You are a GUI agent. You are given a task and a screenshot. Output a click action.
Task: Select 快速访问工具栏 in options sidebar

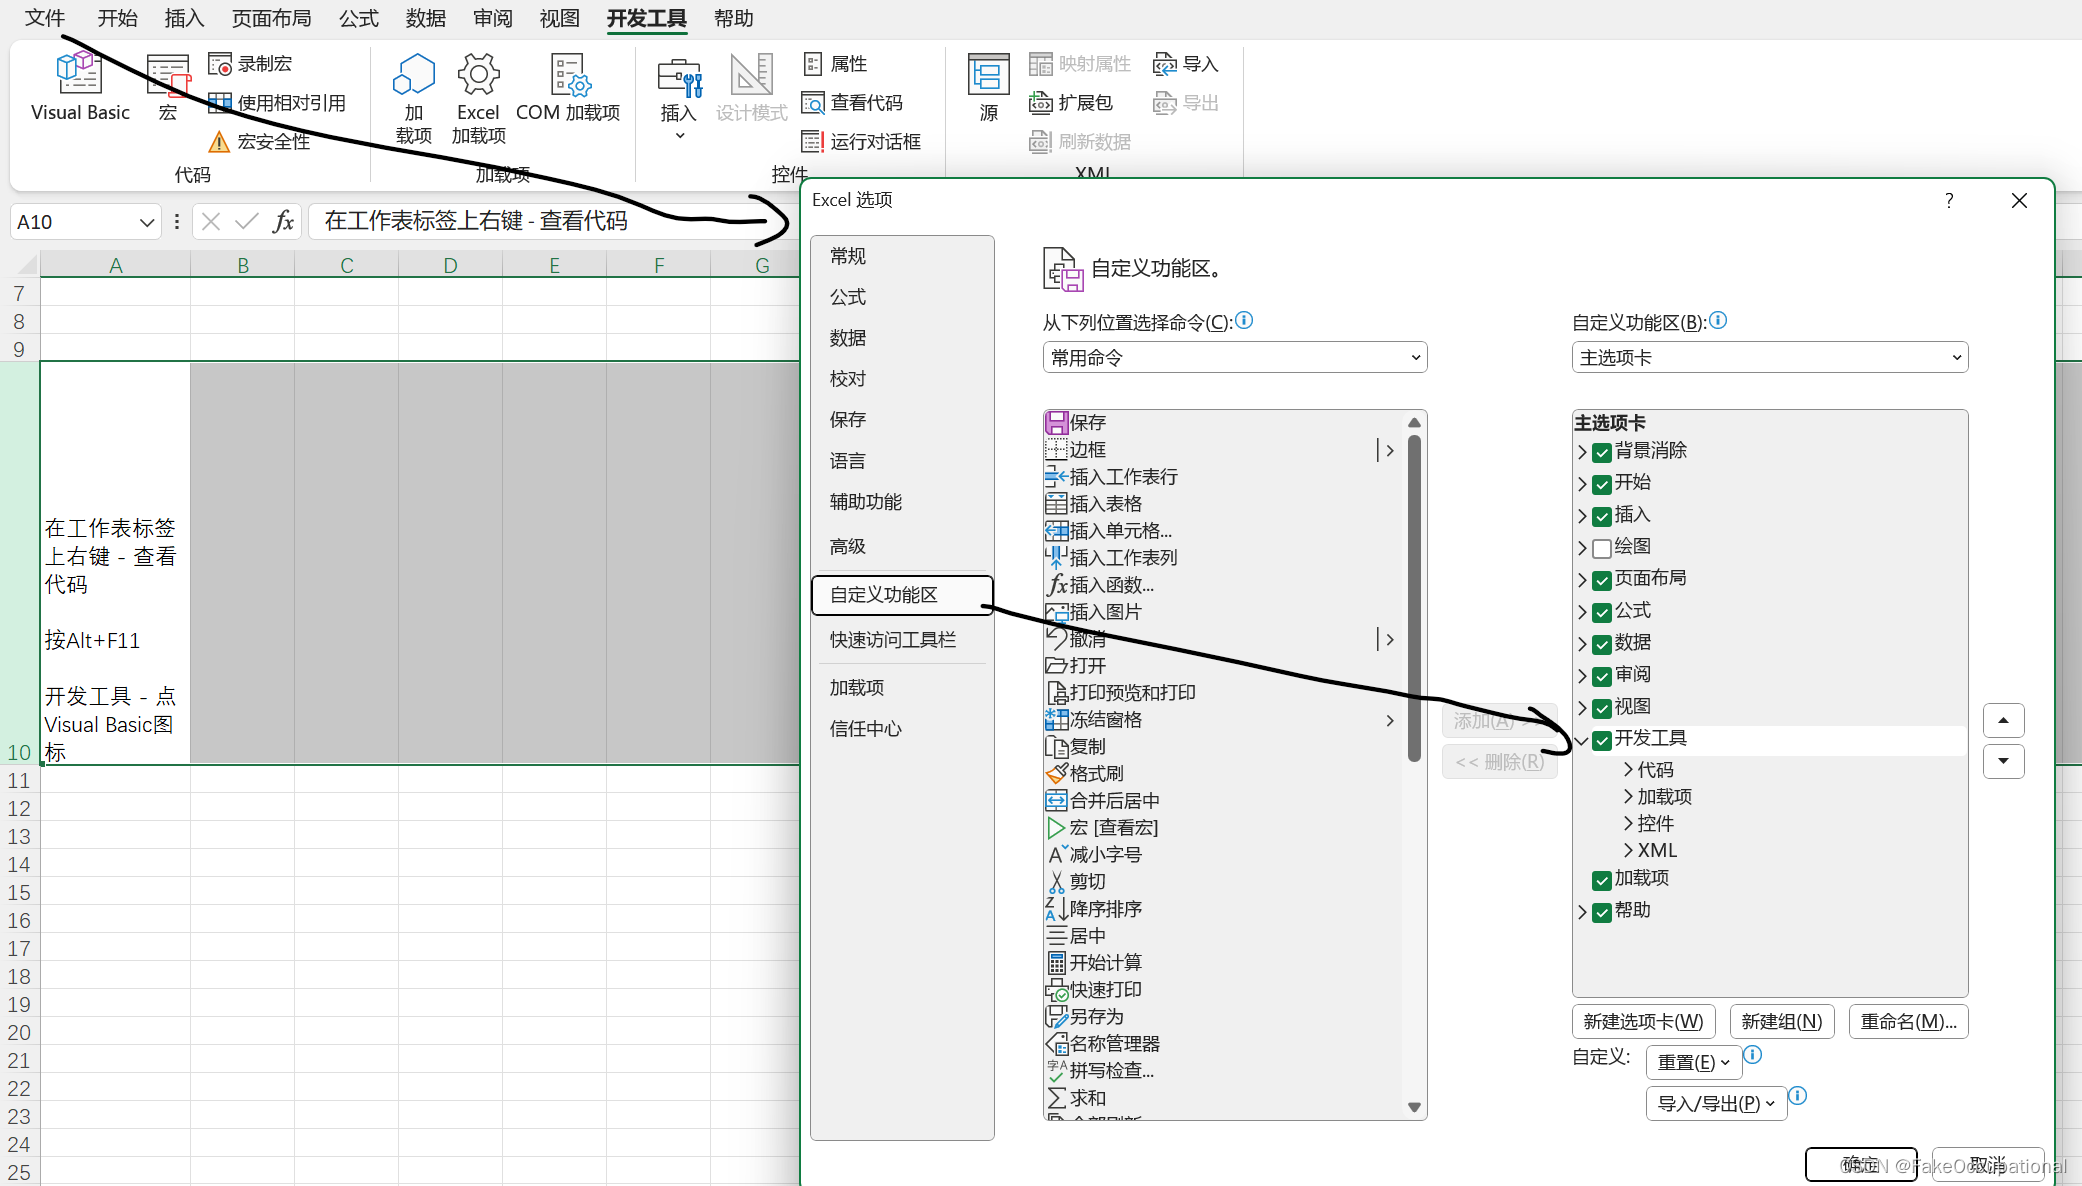[x=902, y=640]
